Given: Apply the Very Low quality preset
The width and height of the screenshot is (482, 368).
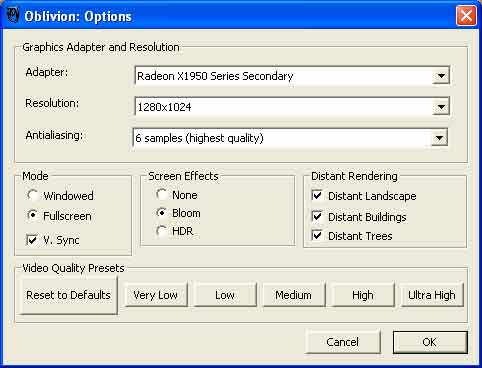Looking at the screenshot, I should [156, 295].
